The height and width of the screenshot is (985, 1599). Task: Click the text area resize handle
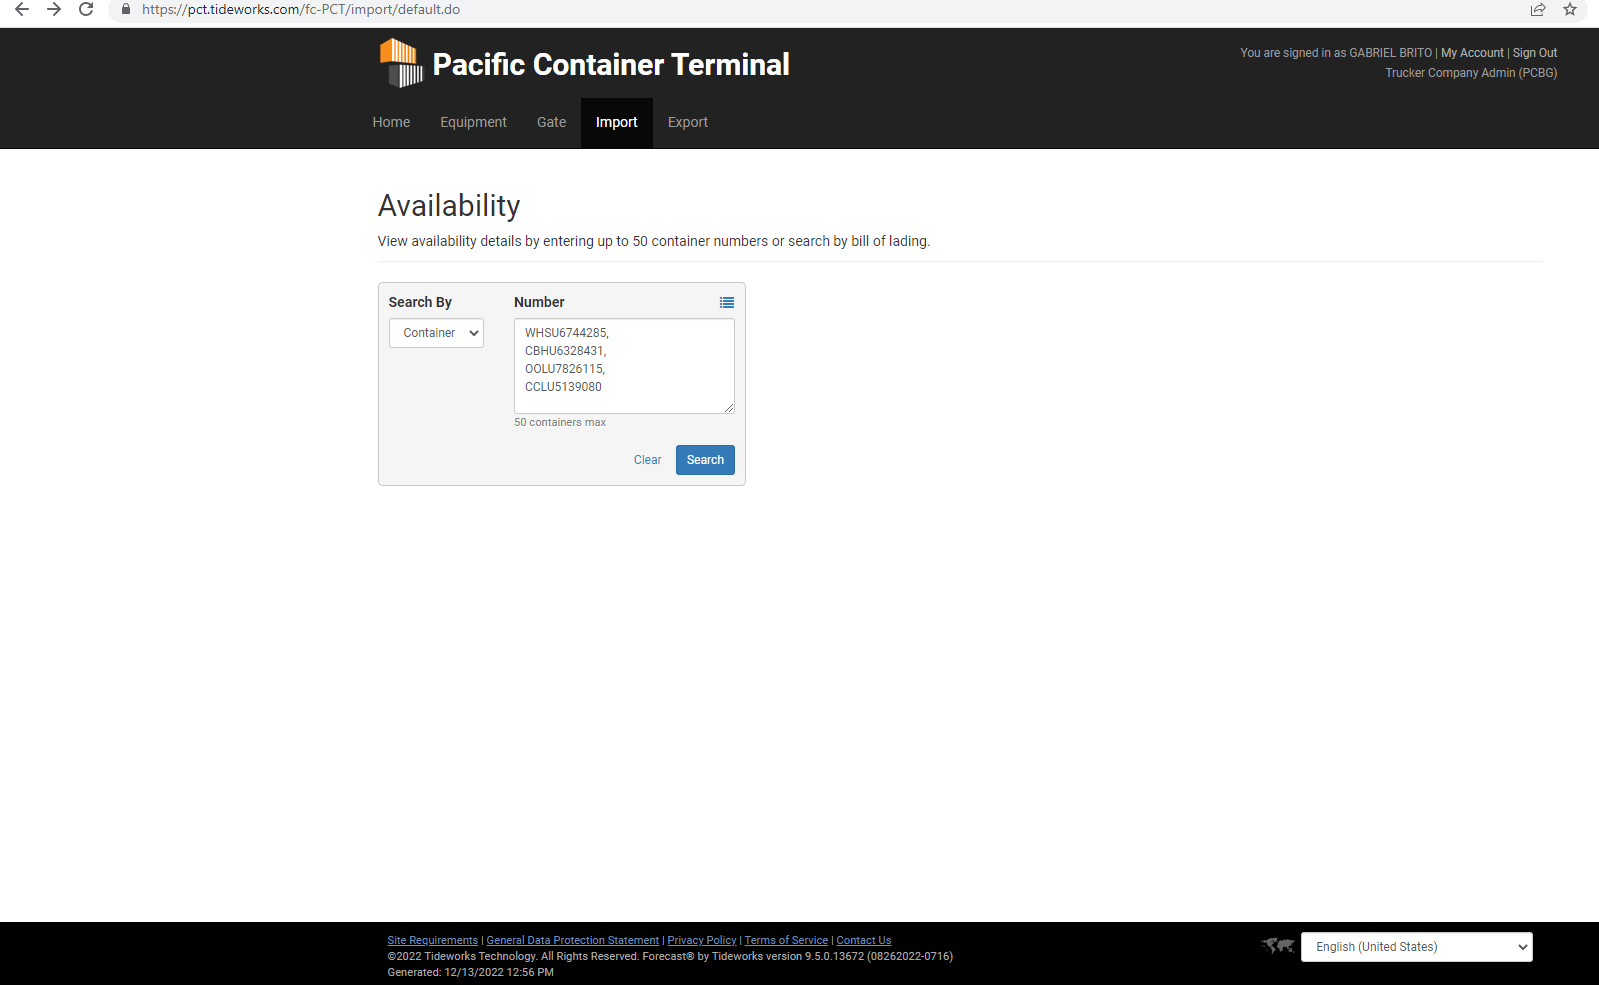pos(729,408)
